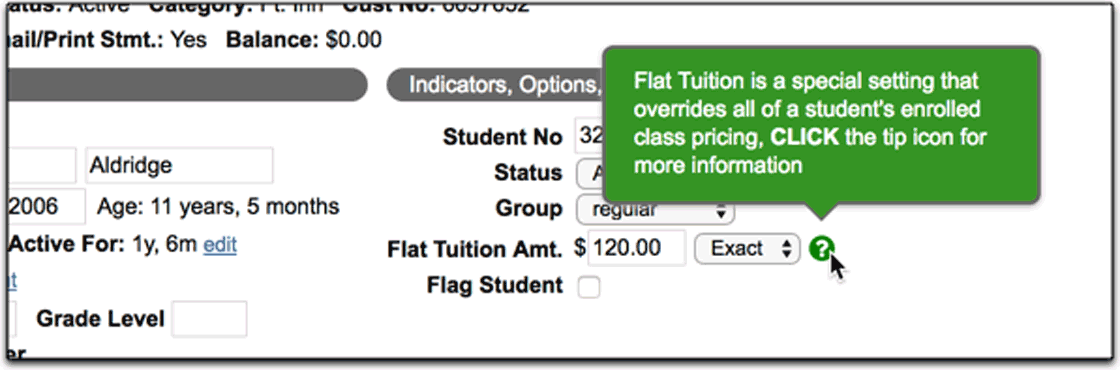The height and width of the screenshot is (370, 1120).
Task: Click the Flat Tuition Amt. label
Action: 475,249
